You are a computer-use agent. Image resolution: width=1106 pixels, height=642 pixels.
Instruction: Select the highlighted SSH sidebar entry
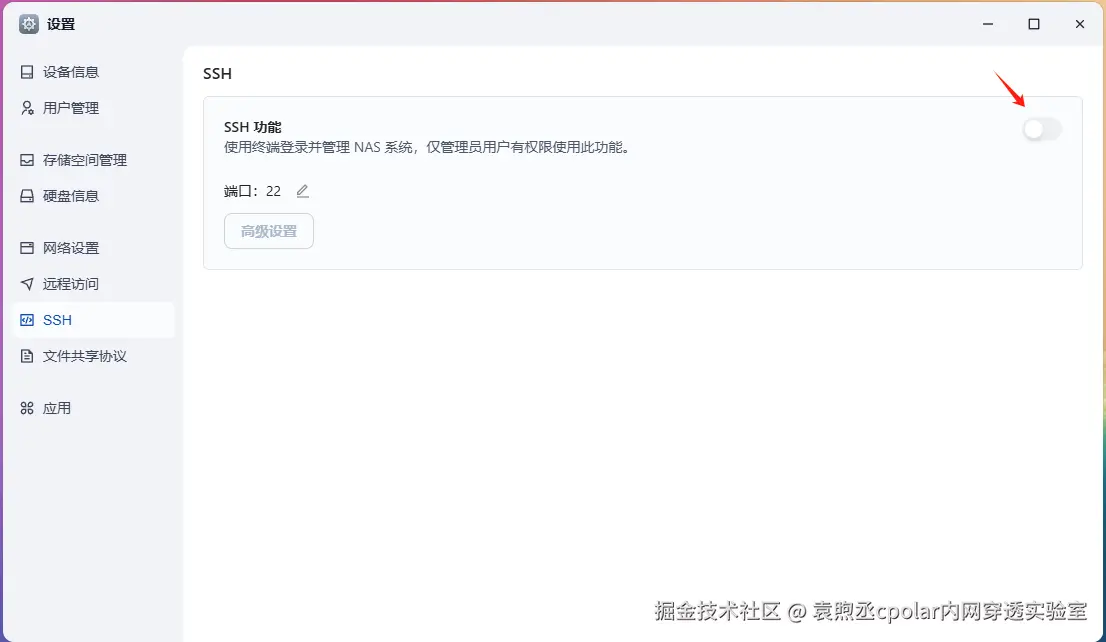click(x=58, y=319)
